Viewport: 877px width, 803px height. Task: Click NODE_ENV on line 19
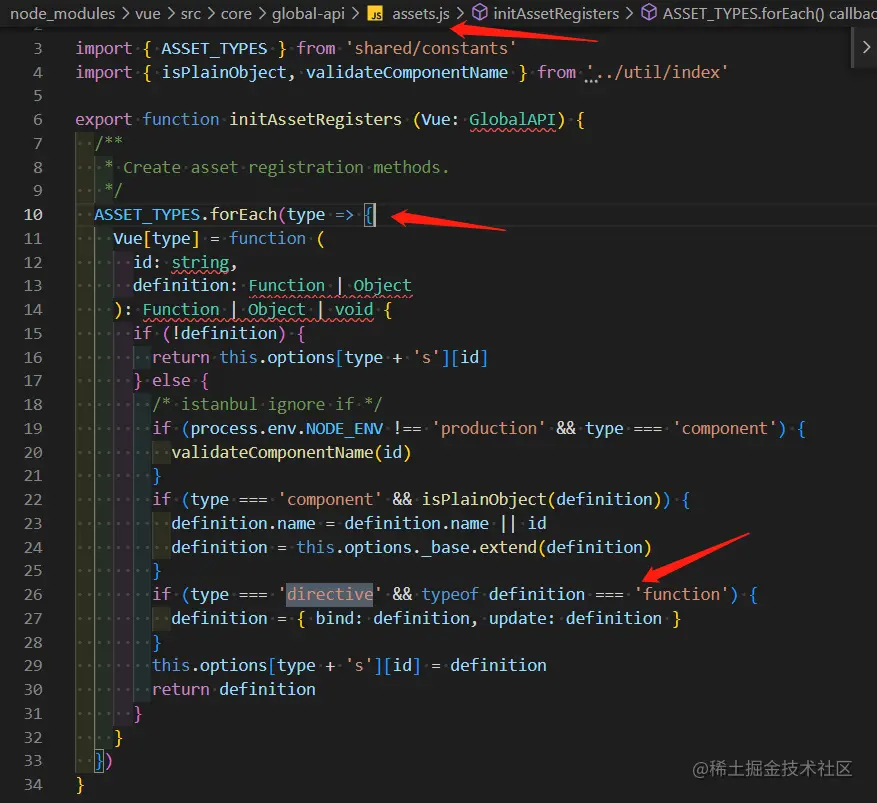point(345,428)
